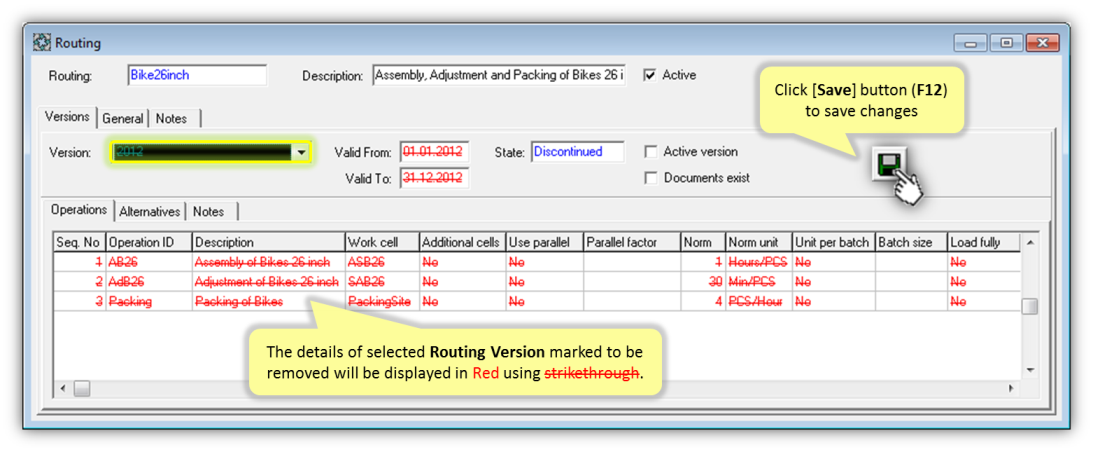Image resolution: width=1093 pixels, height=452 pixels.
Task: Click the Valid From date field
Action: 434,152
